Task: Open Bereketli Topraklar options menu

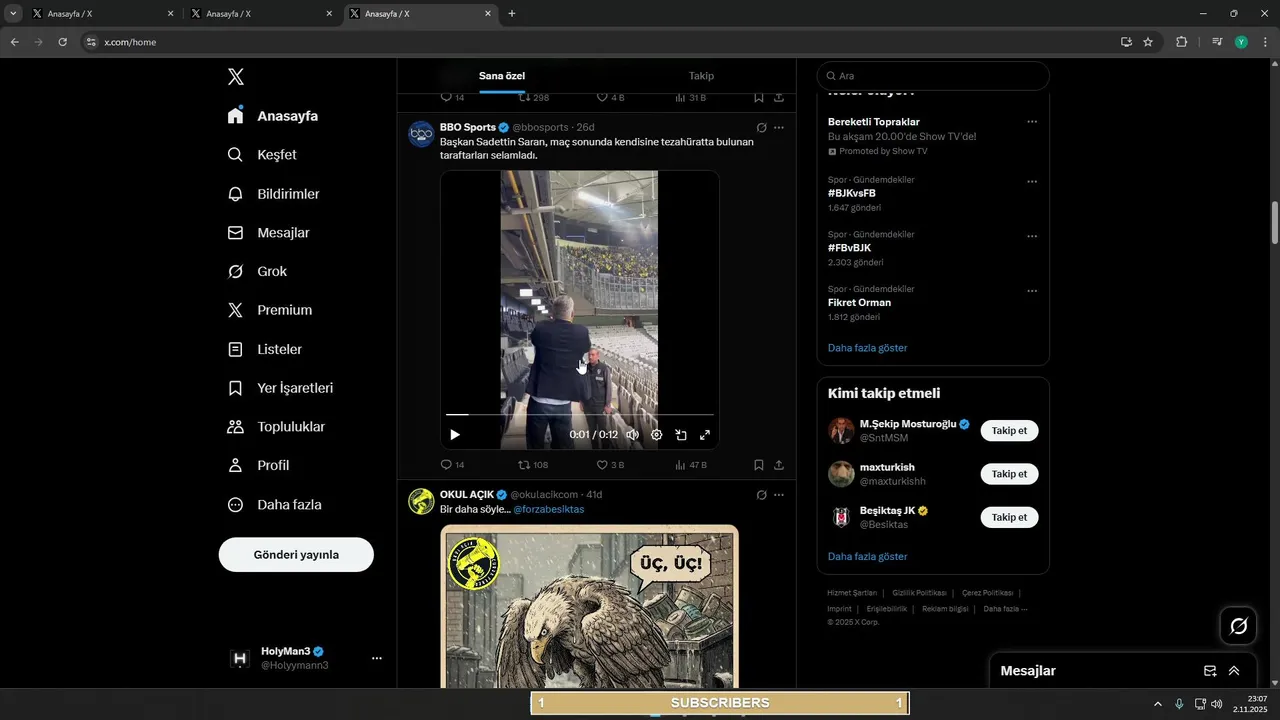Action: [1032, 122]
